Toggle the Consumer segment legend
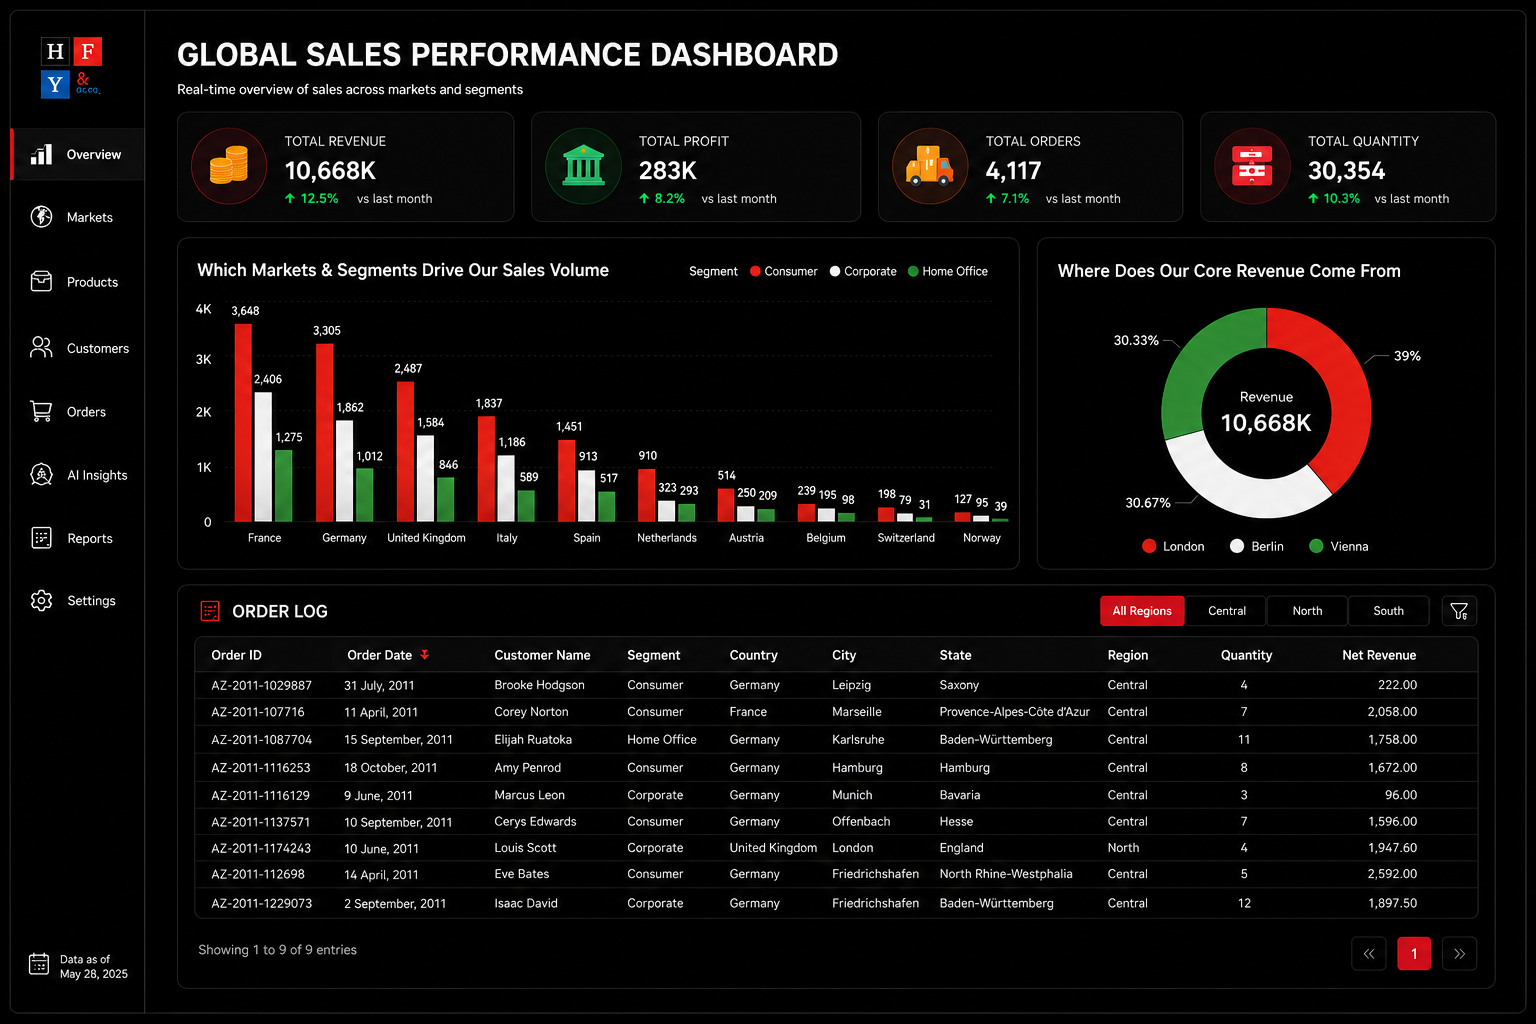Screen dimensions: 1536x1024 784,271
